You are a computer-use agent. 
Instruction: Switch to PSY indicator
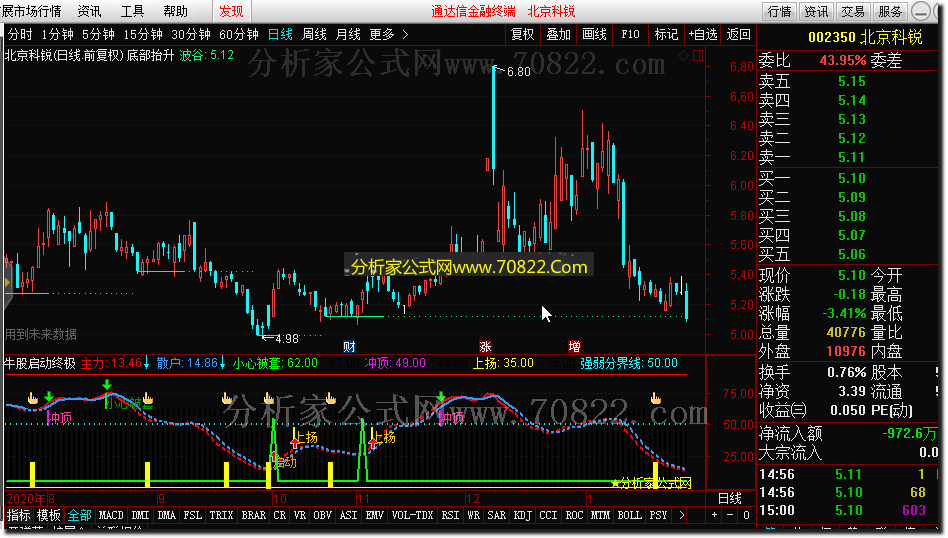point(658,515)
